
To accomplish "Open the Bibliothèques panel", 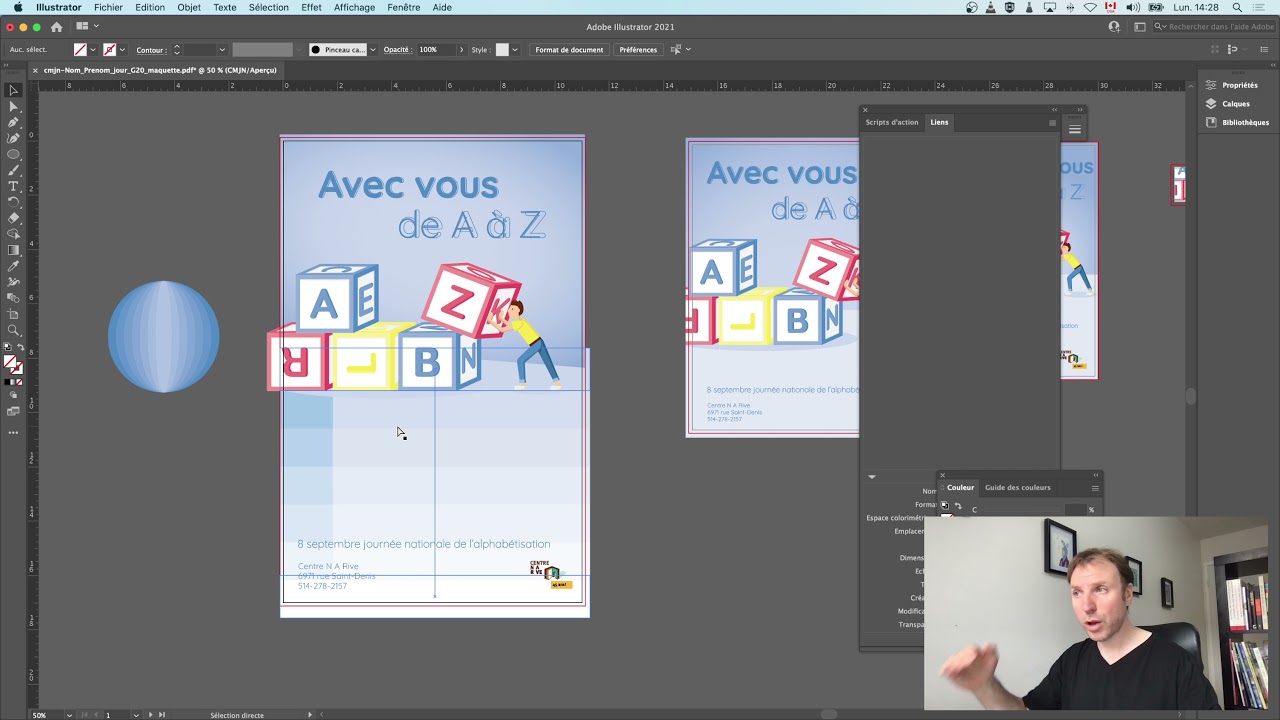I will tap(1237, 122).
